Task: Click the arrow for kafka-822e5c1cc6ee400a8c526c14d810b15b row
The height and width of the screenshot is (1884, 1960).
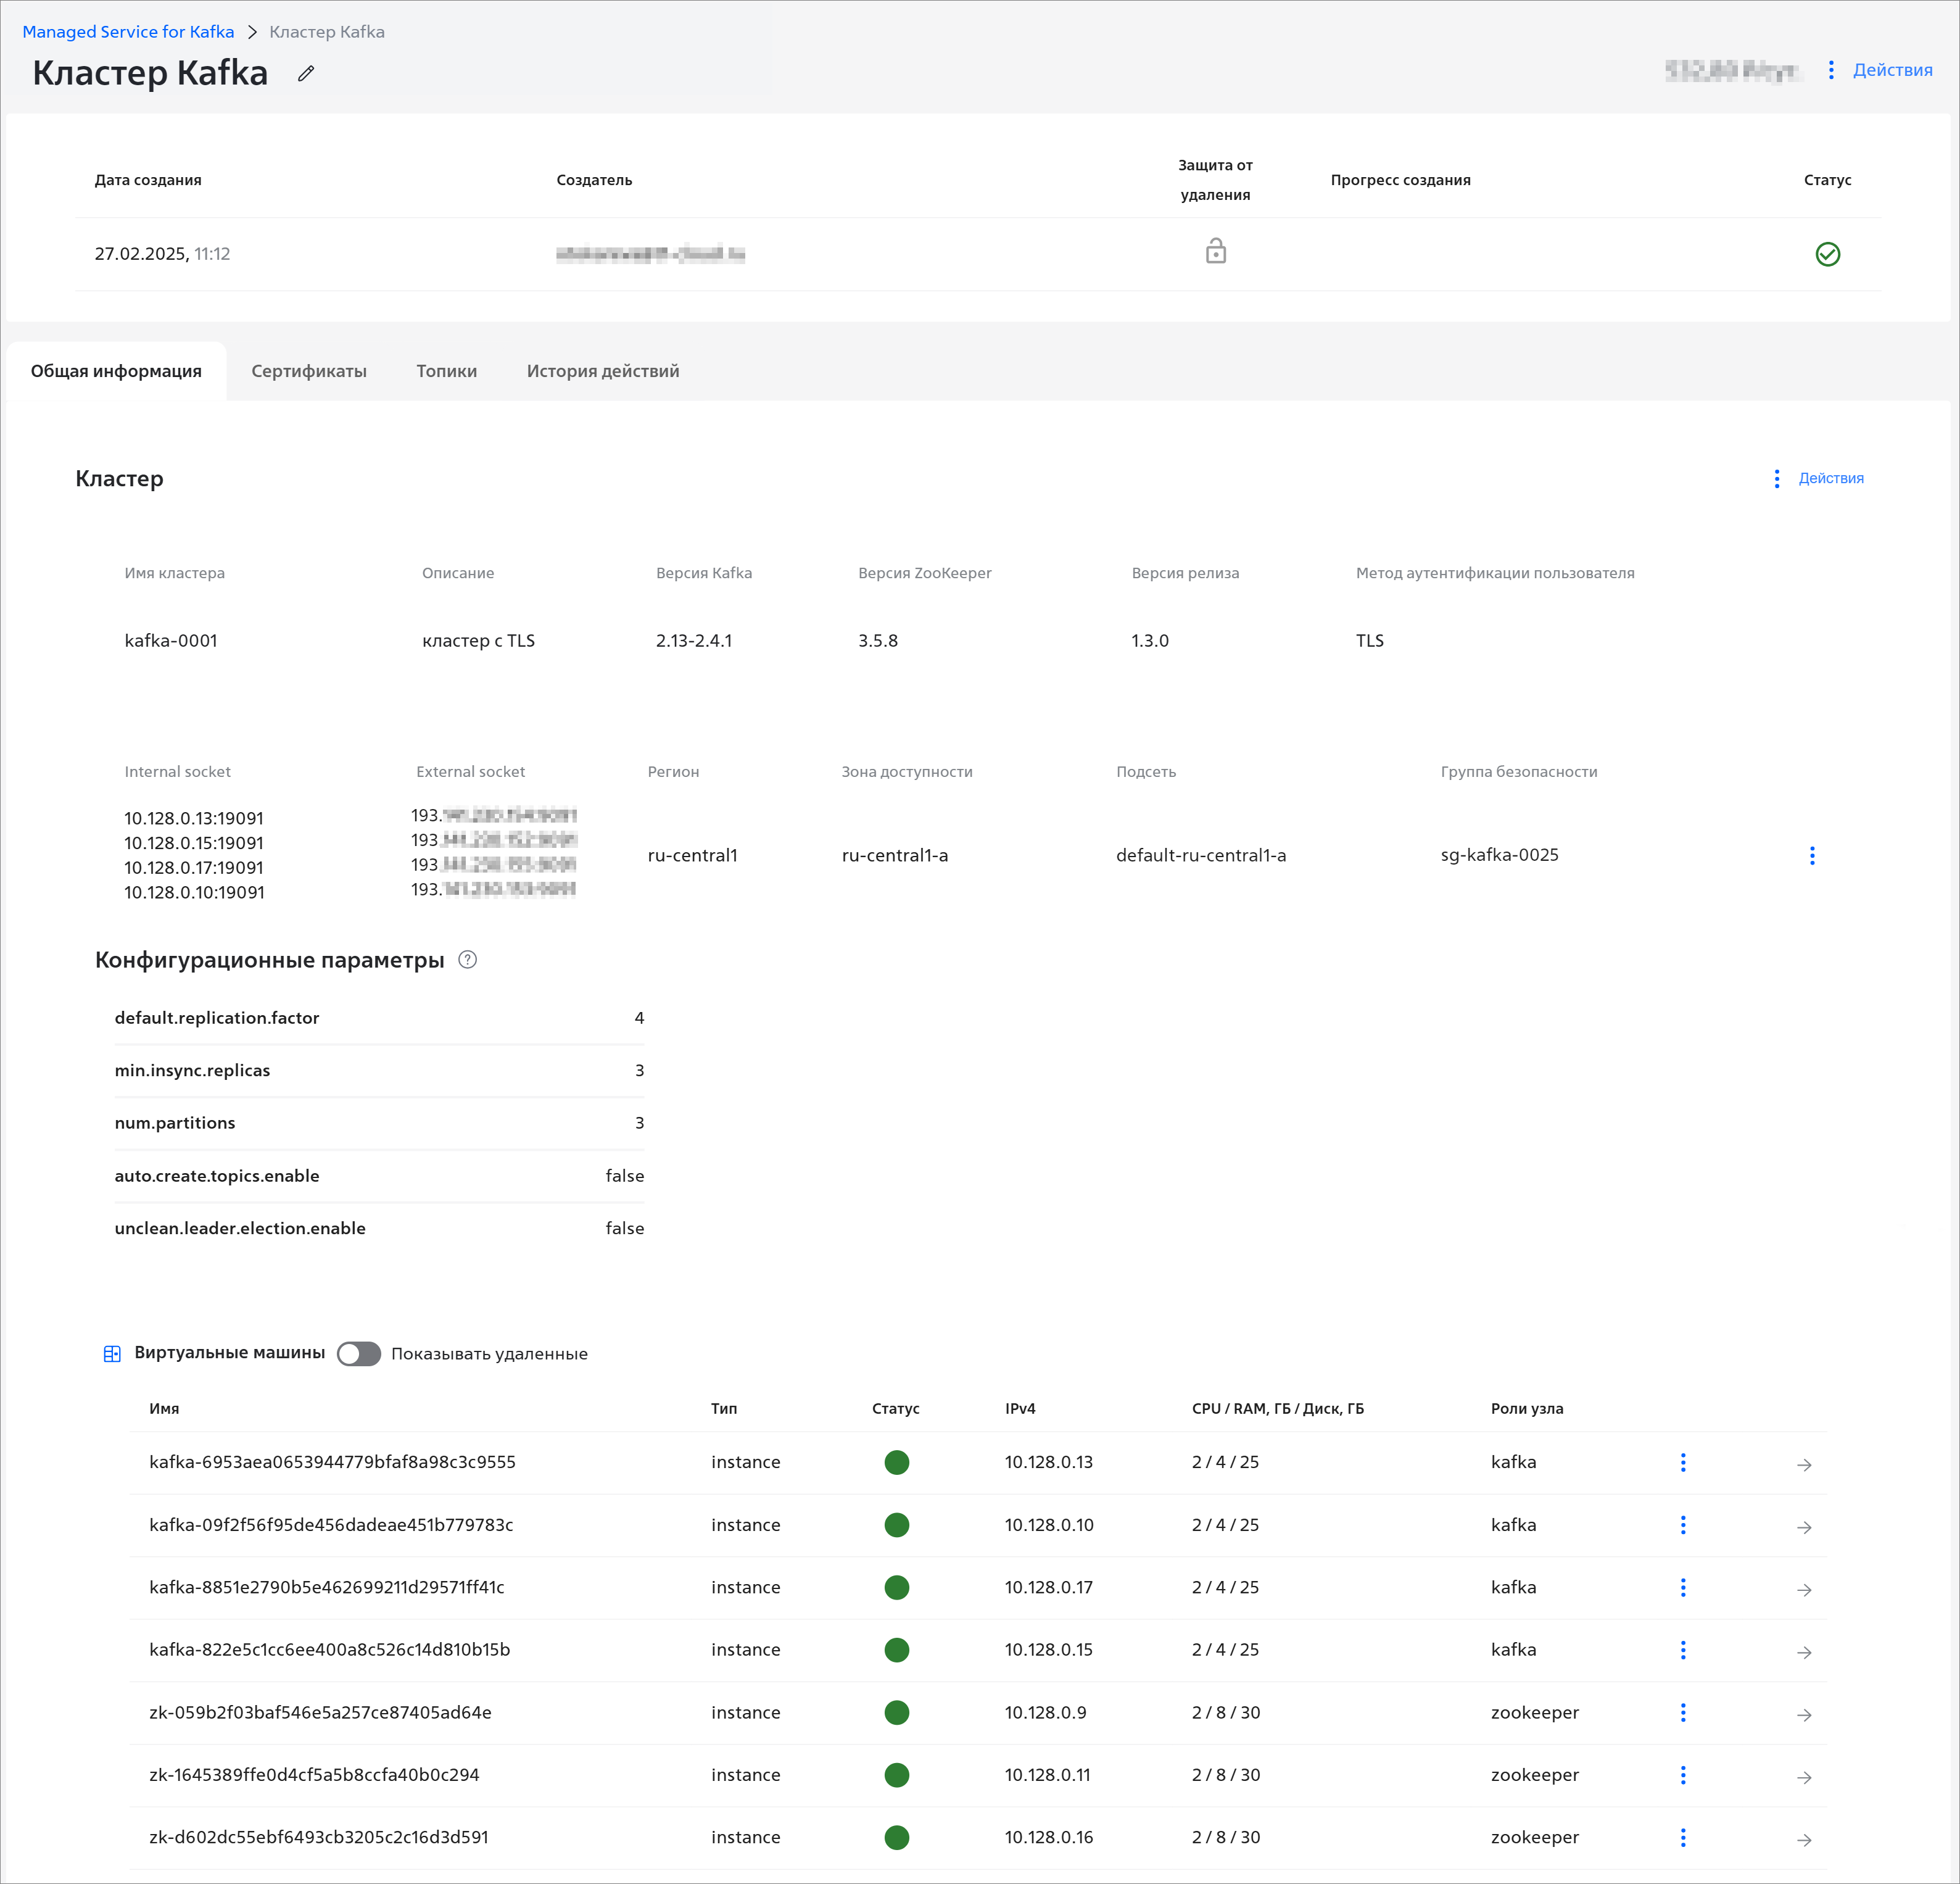Action: 1803,1652
